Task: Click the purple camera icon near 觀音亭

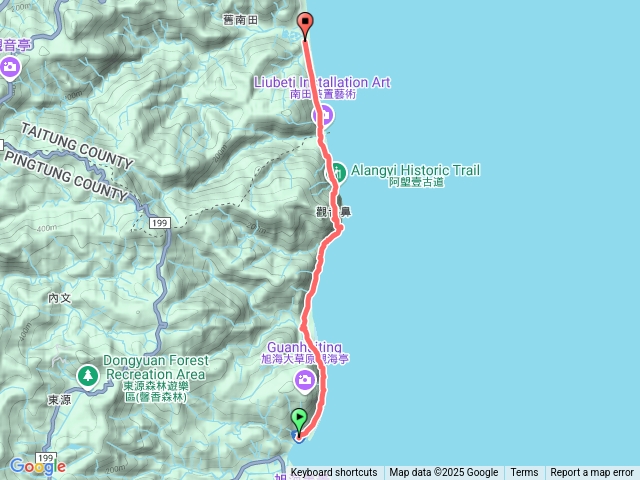Action: (x=10, y=67)
